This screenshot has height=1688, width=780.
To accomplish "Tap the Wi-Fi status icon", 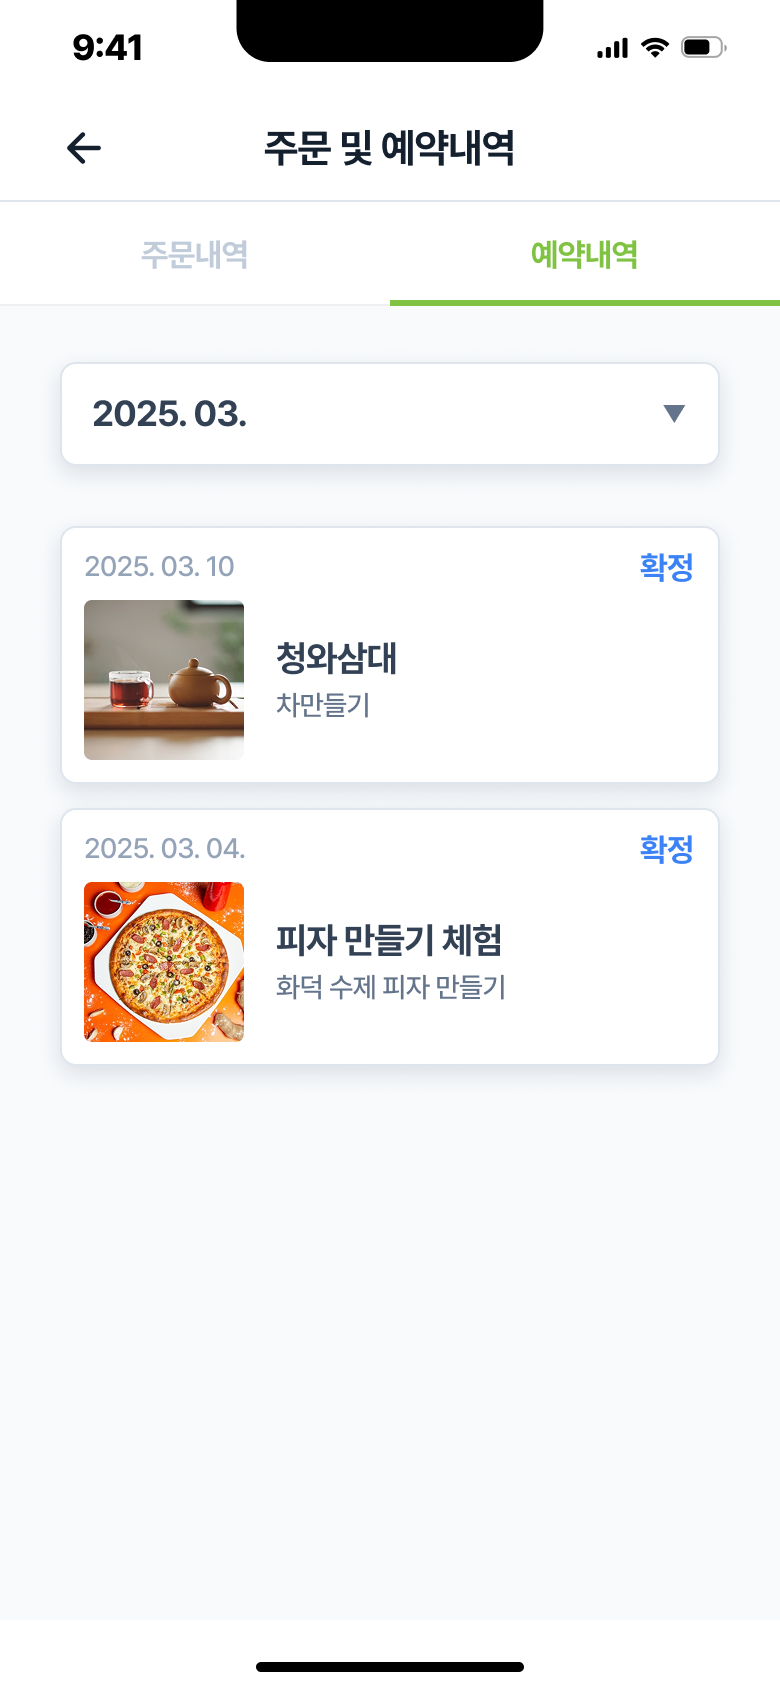I will 655,47.
